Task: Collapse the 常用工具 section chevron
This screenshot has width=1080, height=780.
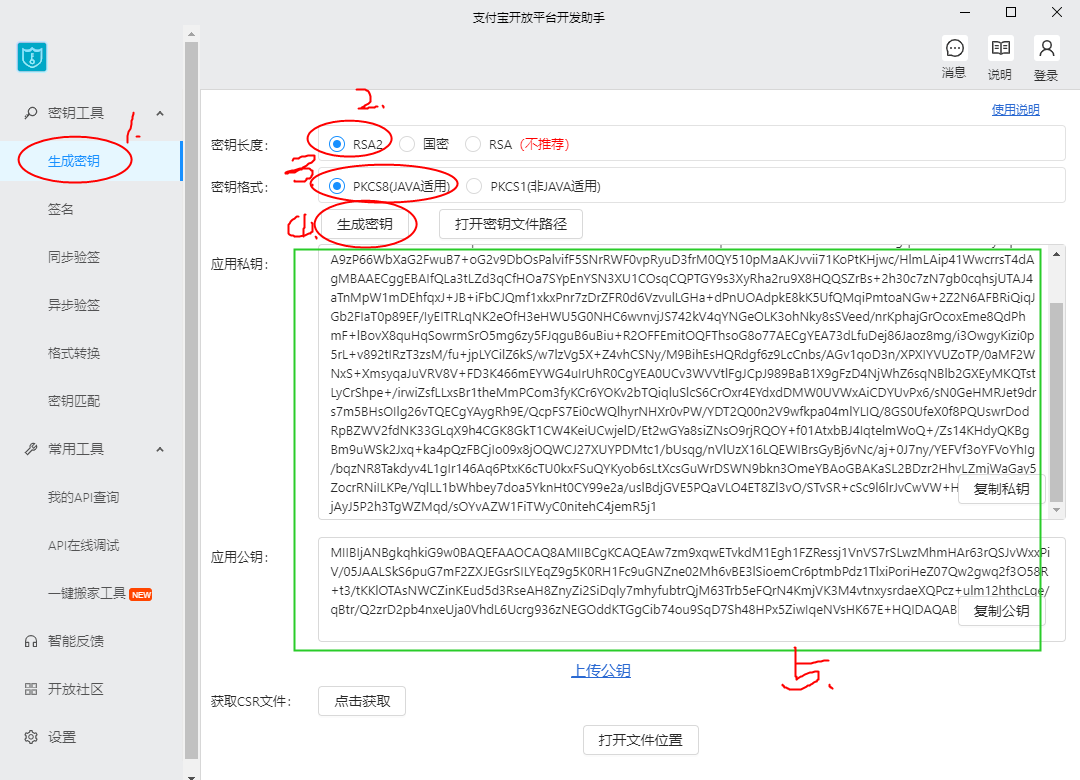Action: pyautogui.click(x=160, y=449)
